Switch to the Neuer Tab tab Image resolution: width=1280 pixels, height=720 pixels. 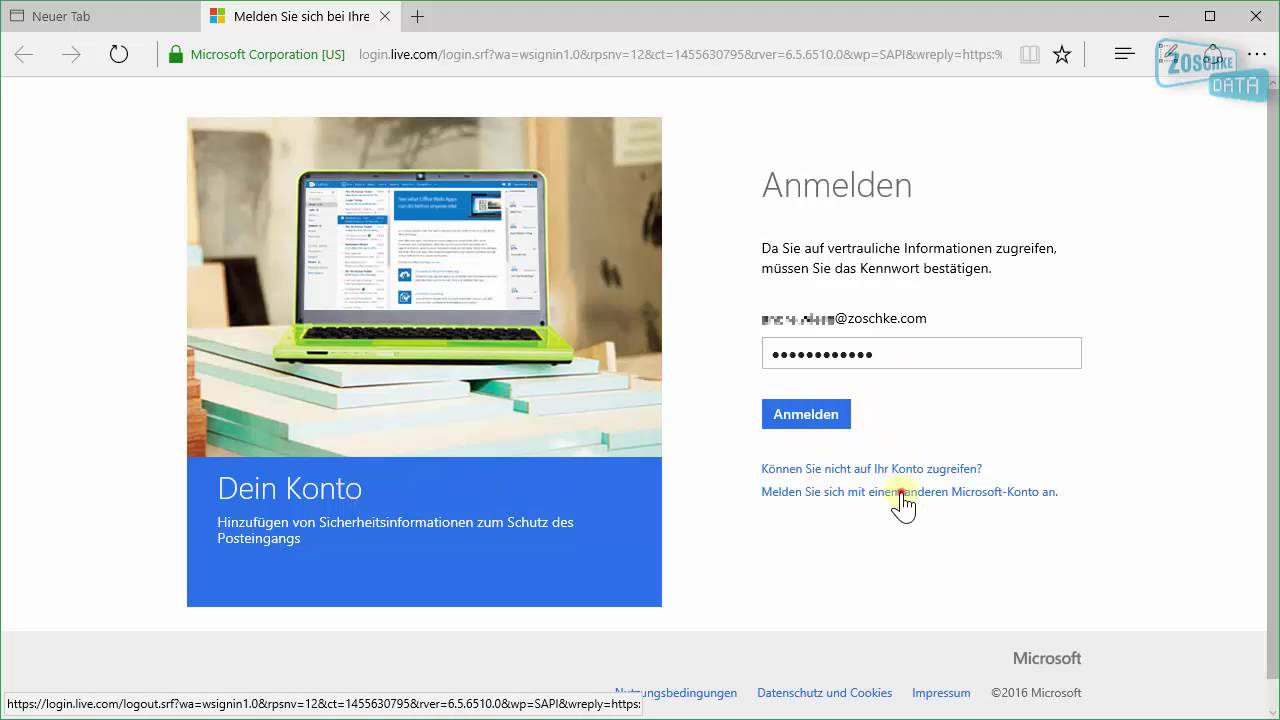100,17
